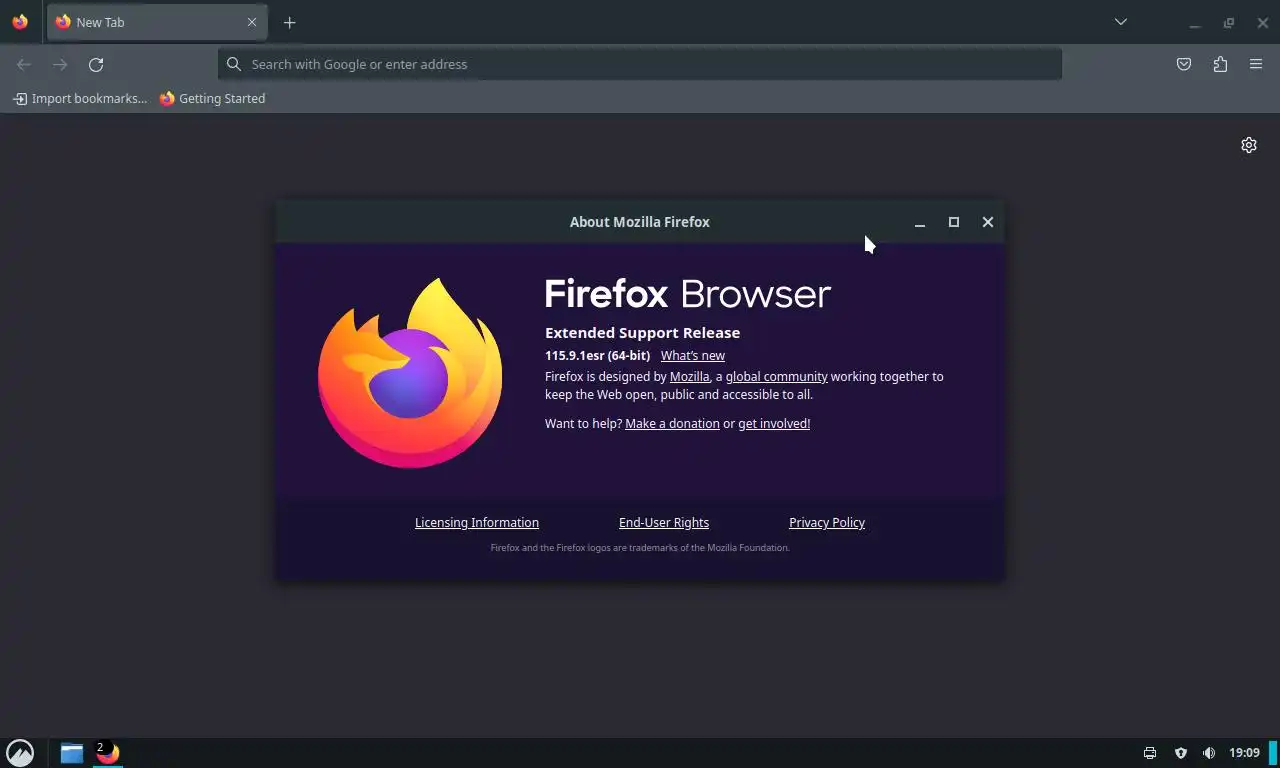Open Licensing Information link
The image size is (1280, 768).
click(x=477, y=523)
